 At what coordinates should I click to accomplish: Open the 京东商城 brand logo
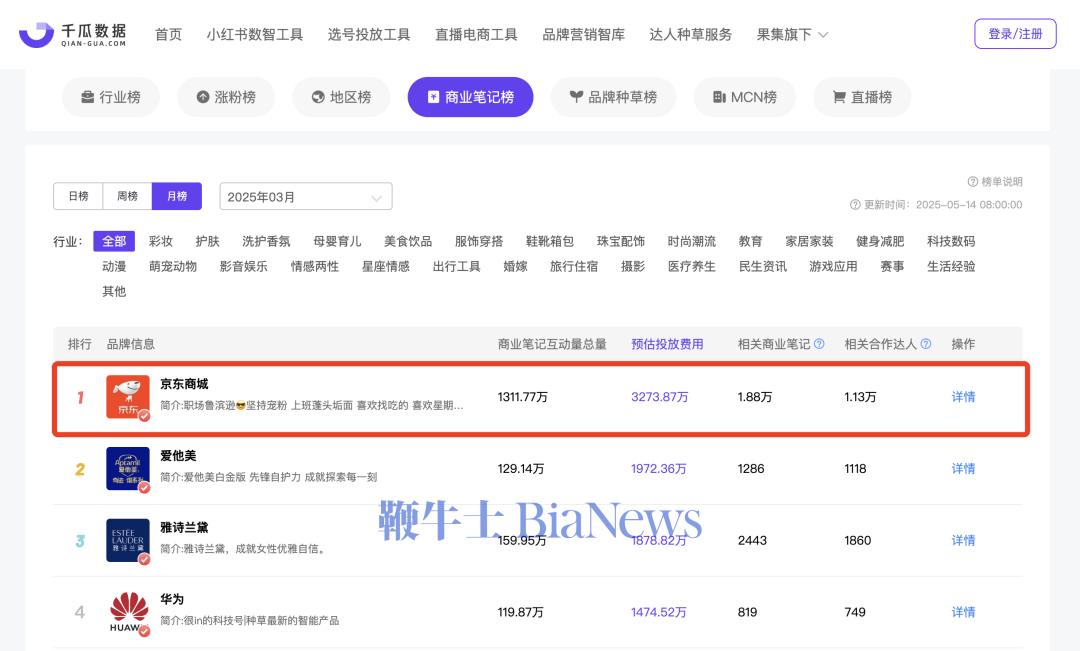128,397
